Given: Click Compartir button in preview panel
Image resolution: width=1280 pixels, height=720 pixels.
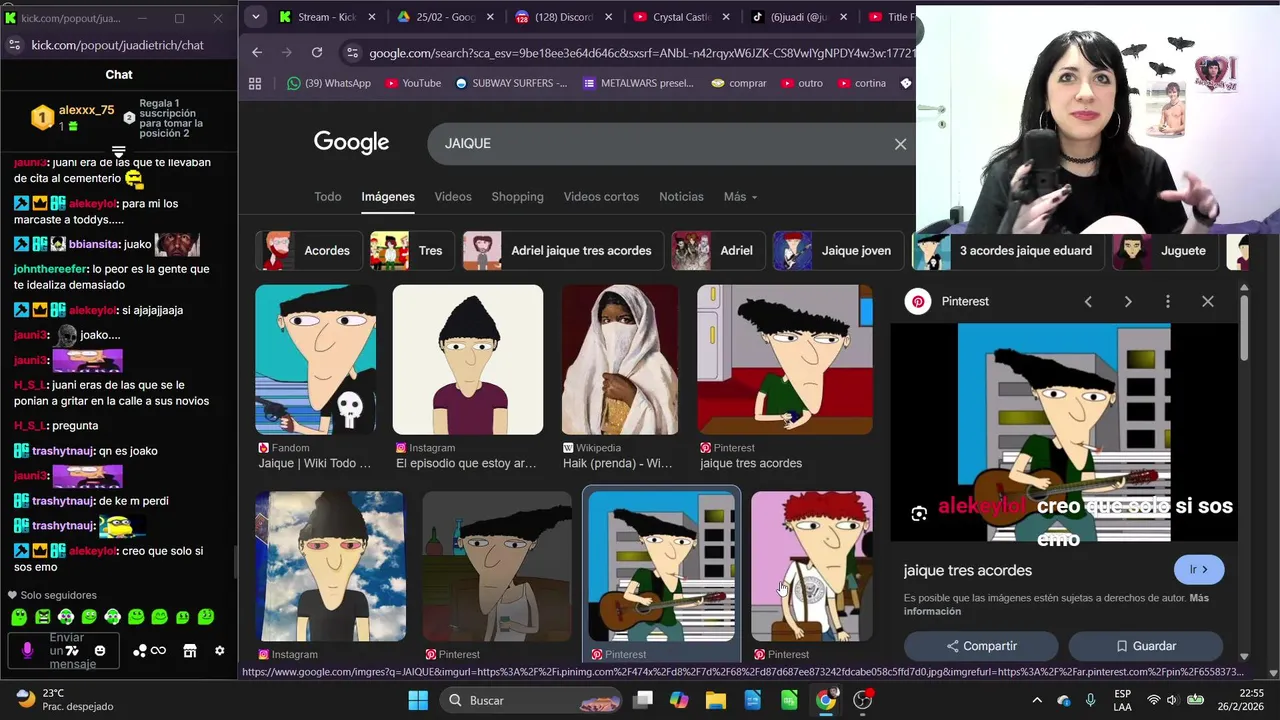Looking at the screenshot, I should [x=981, y=646].
